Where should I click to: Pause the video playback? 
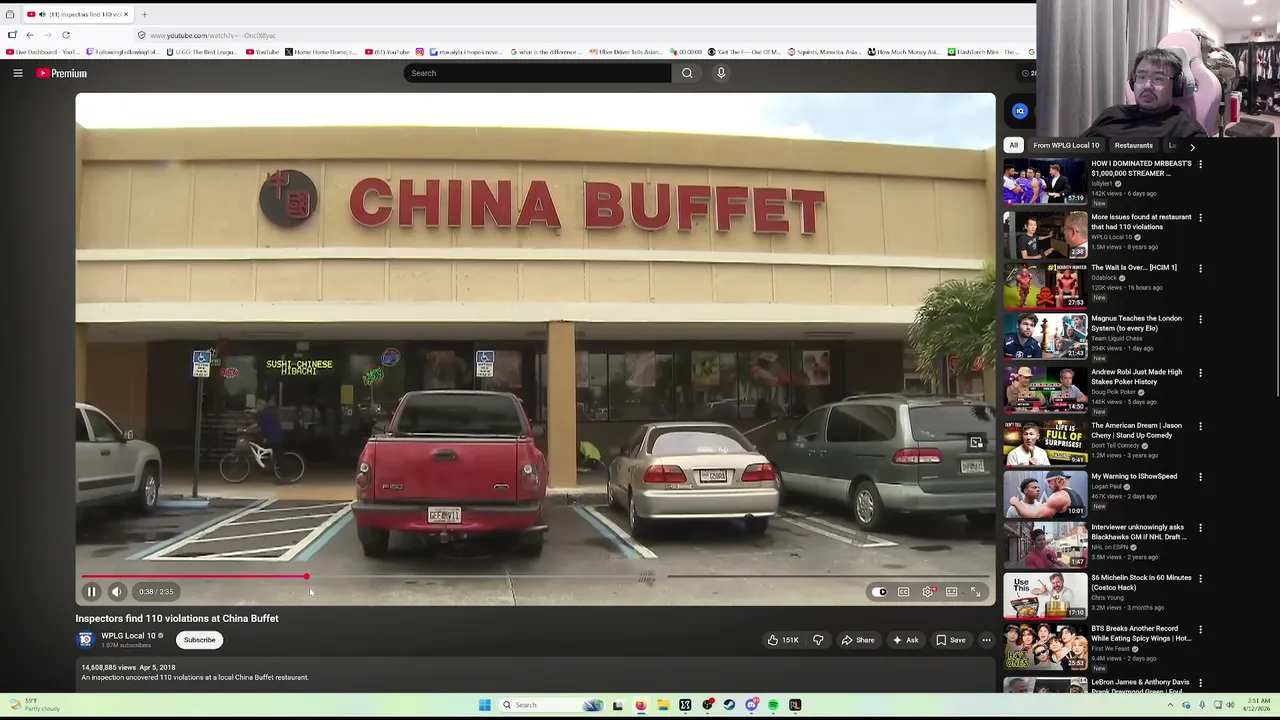pos(91,592)
